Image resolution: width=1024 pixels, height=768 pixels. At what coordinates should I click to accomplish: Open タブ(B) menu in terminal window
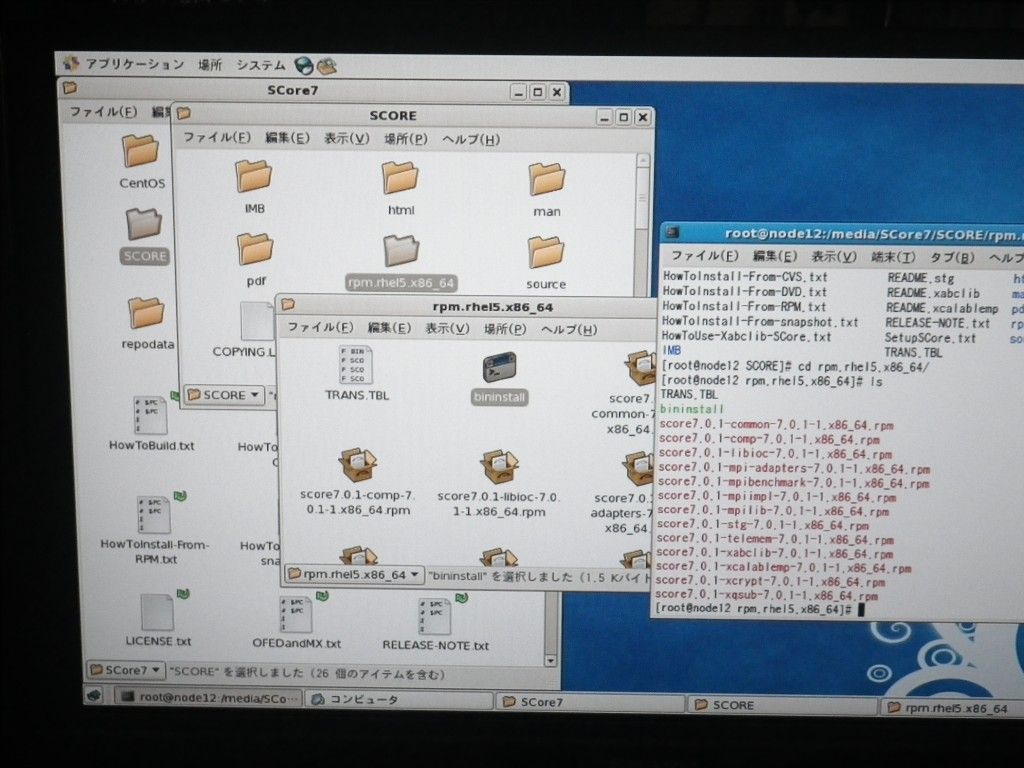(952, 258)
